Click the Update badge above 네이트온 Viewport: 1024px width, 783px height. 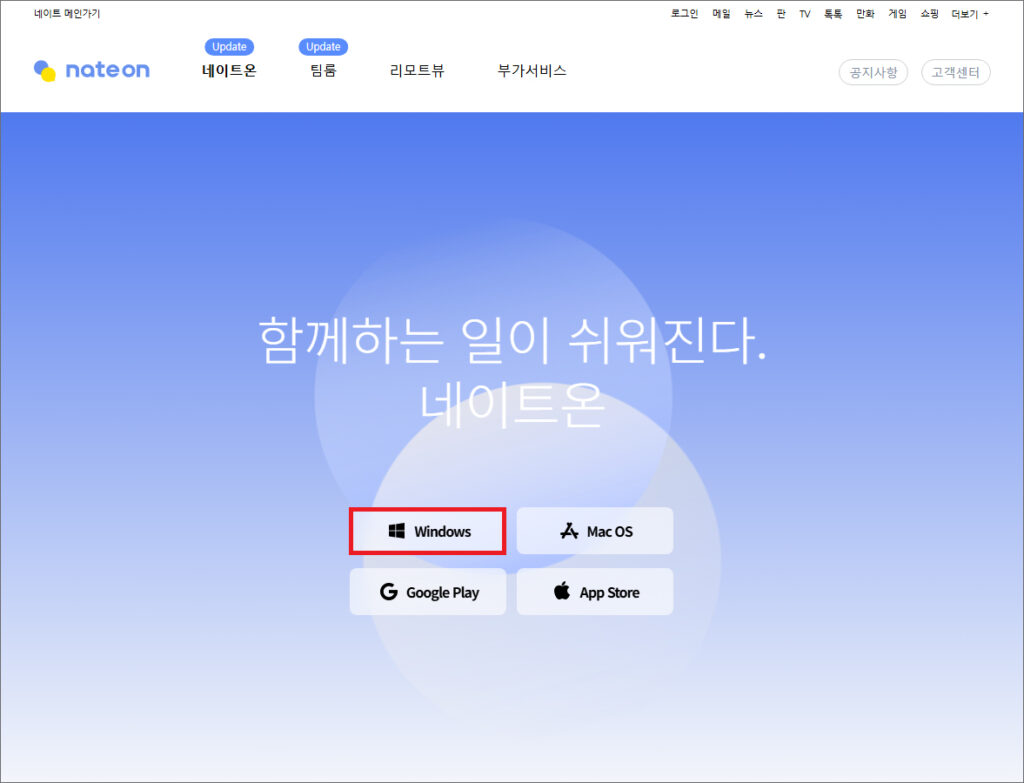pyautogui.click(x=229, y=47)
